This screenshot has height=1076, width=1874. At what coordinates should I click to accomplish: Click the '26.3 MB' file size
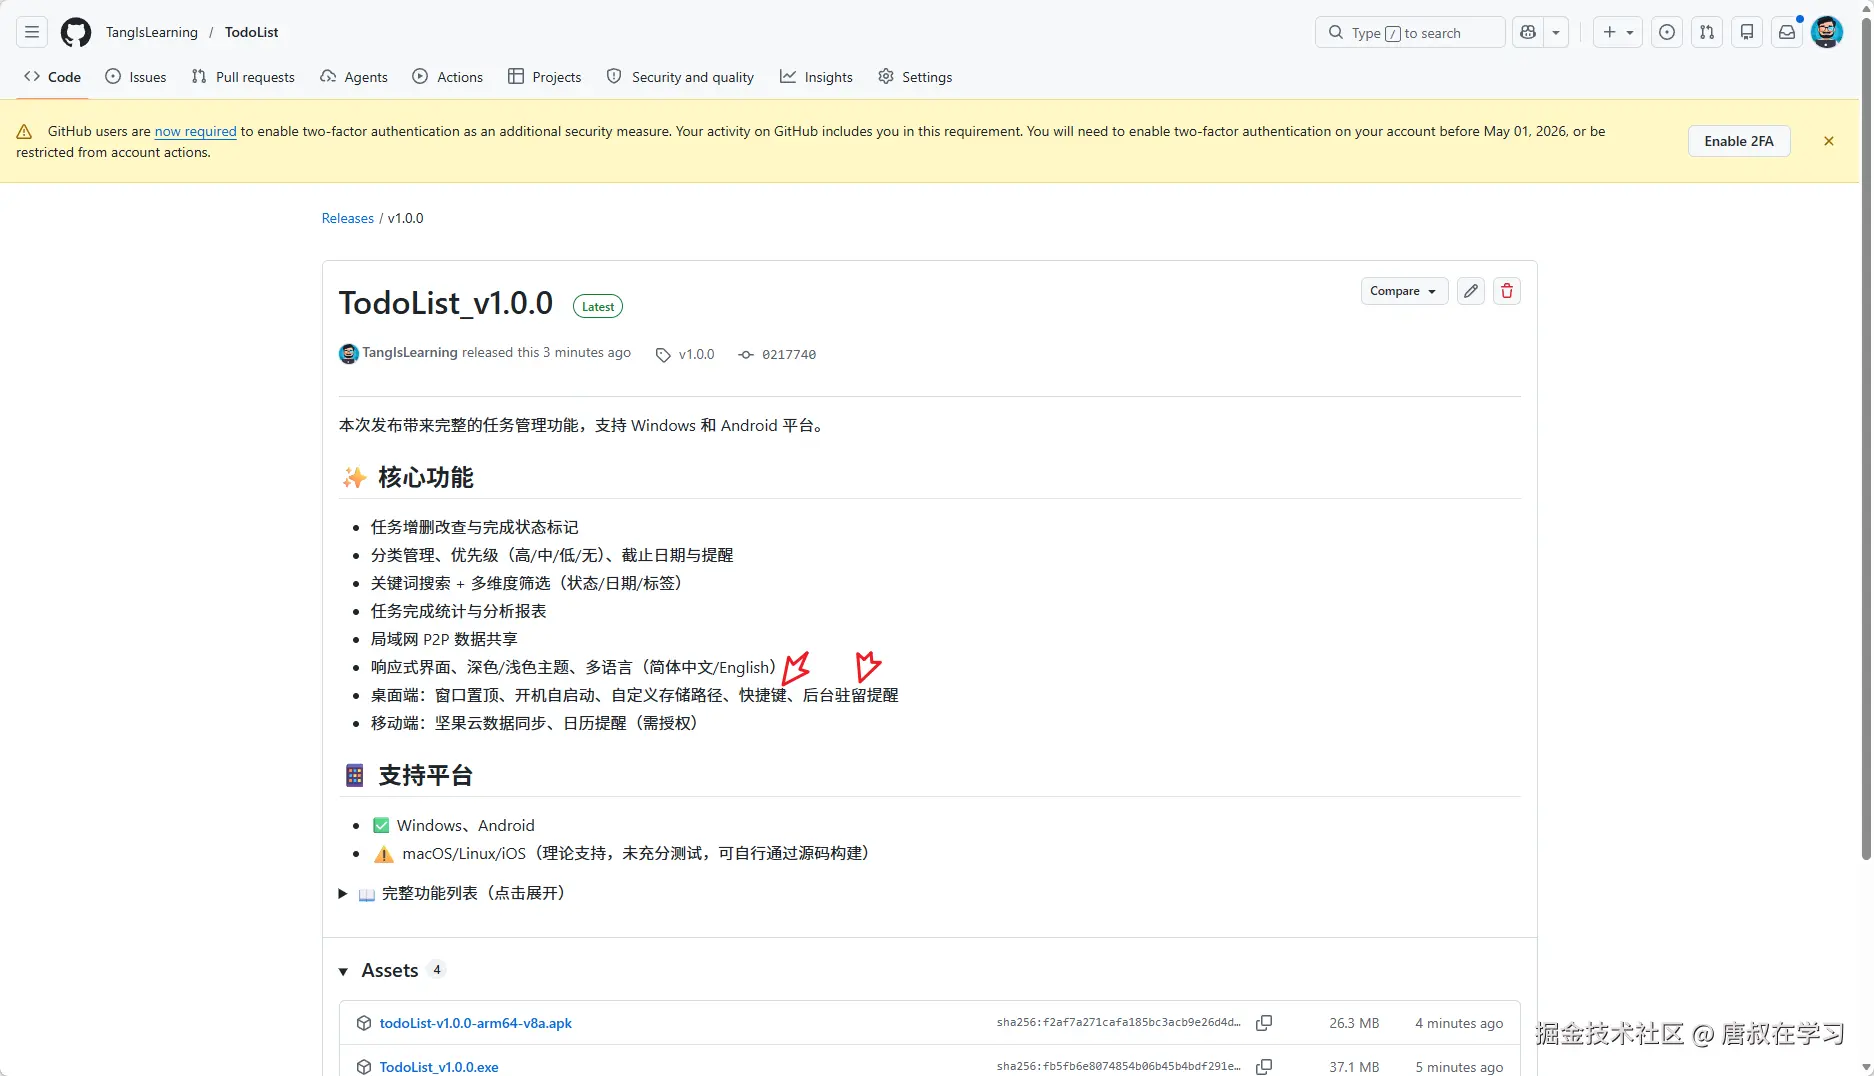(1354, 1023)
